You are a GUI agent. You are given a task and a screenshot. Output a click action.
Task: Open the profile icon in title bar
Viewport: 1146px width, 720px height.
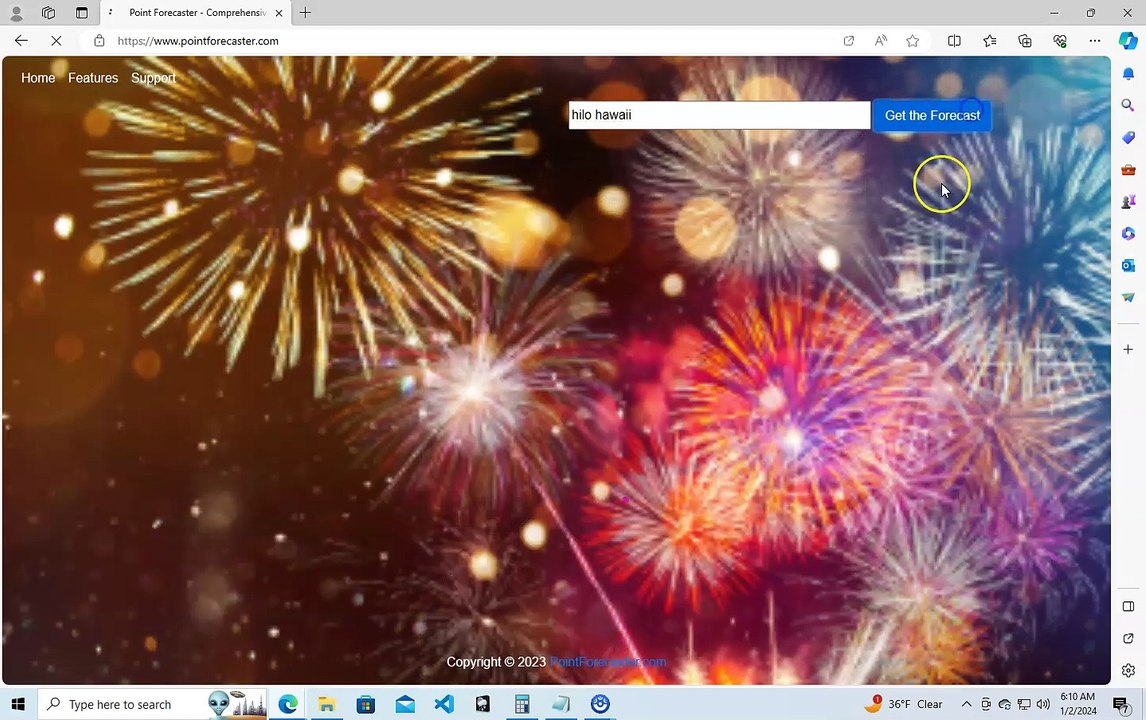tap(16, 12)
